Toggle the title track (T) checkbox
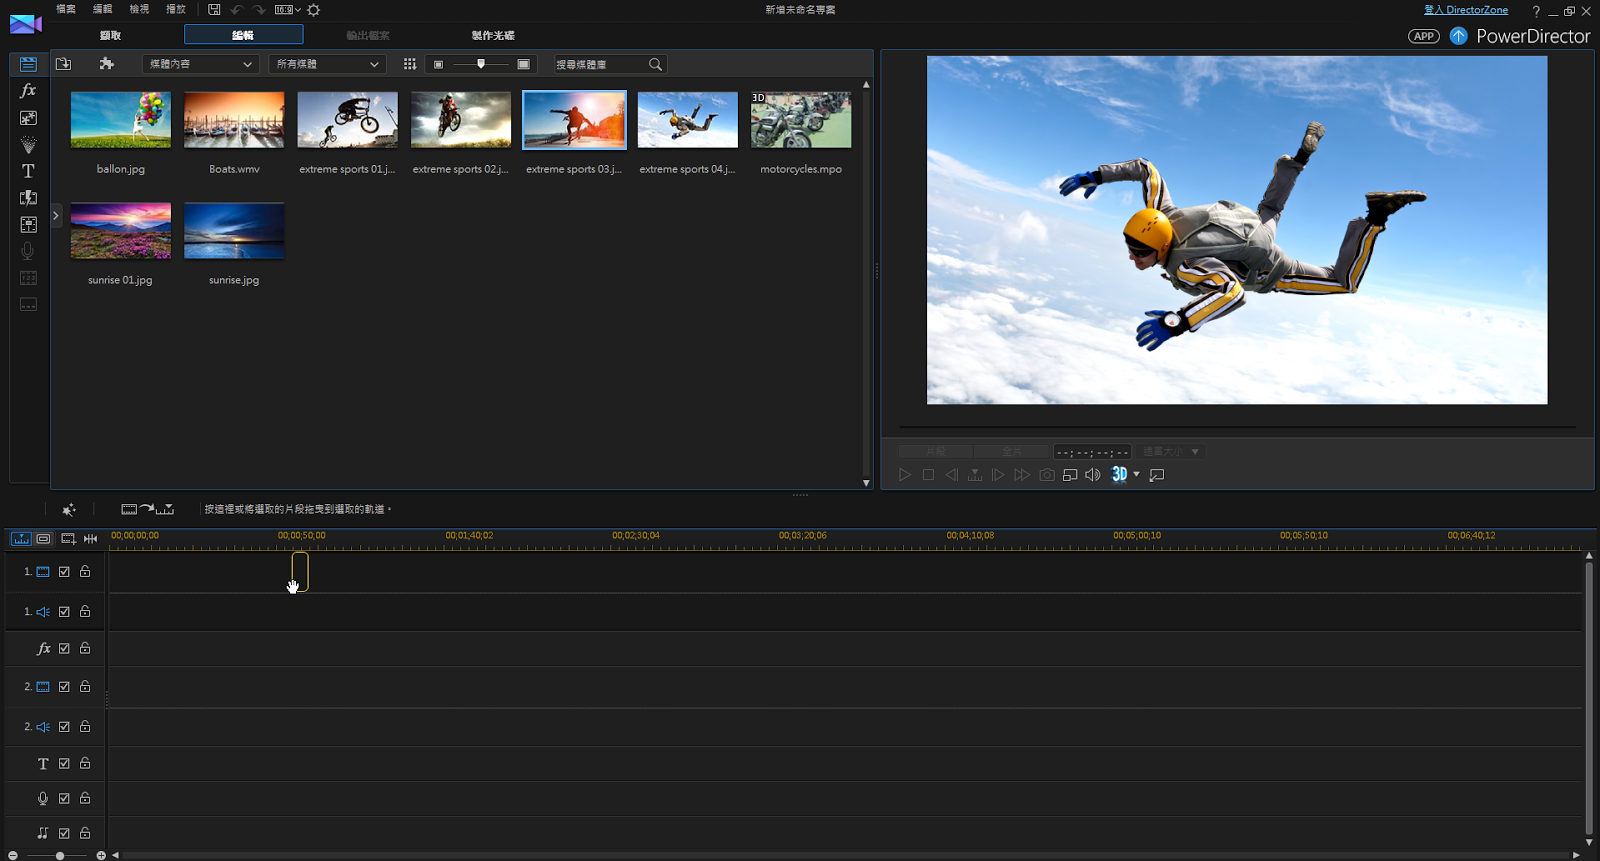Screen dimensions: 1600x861 [x=64, y=764]
